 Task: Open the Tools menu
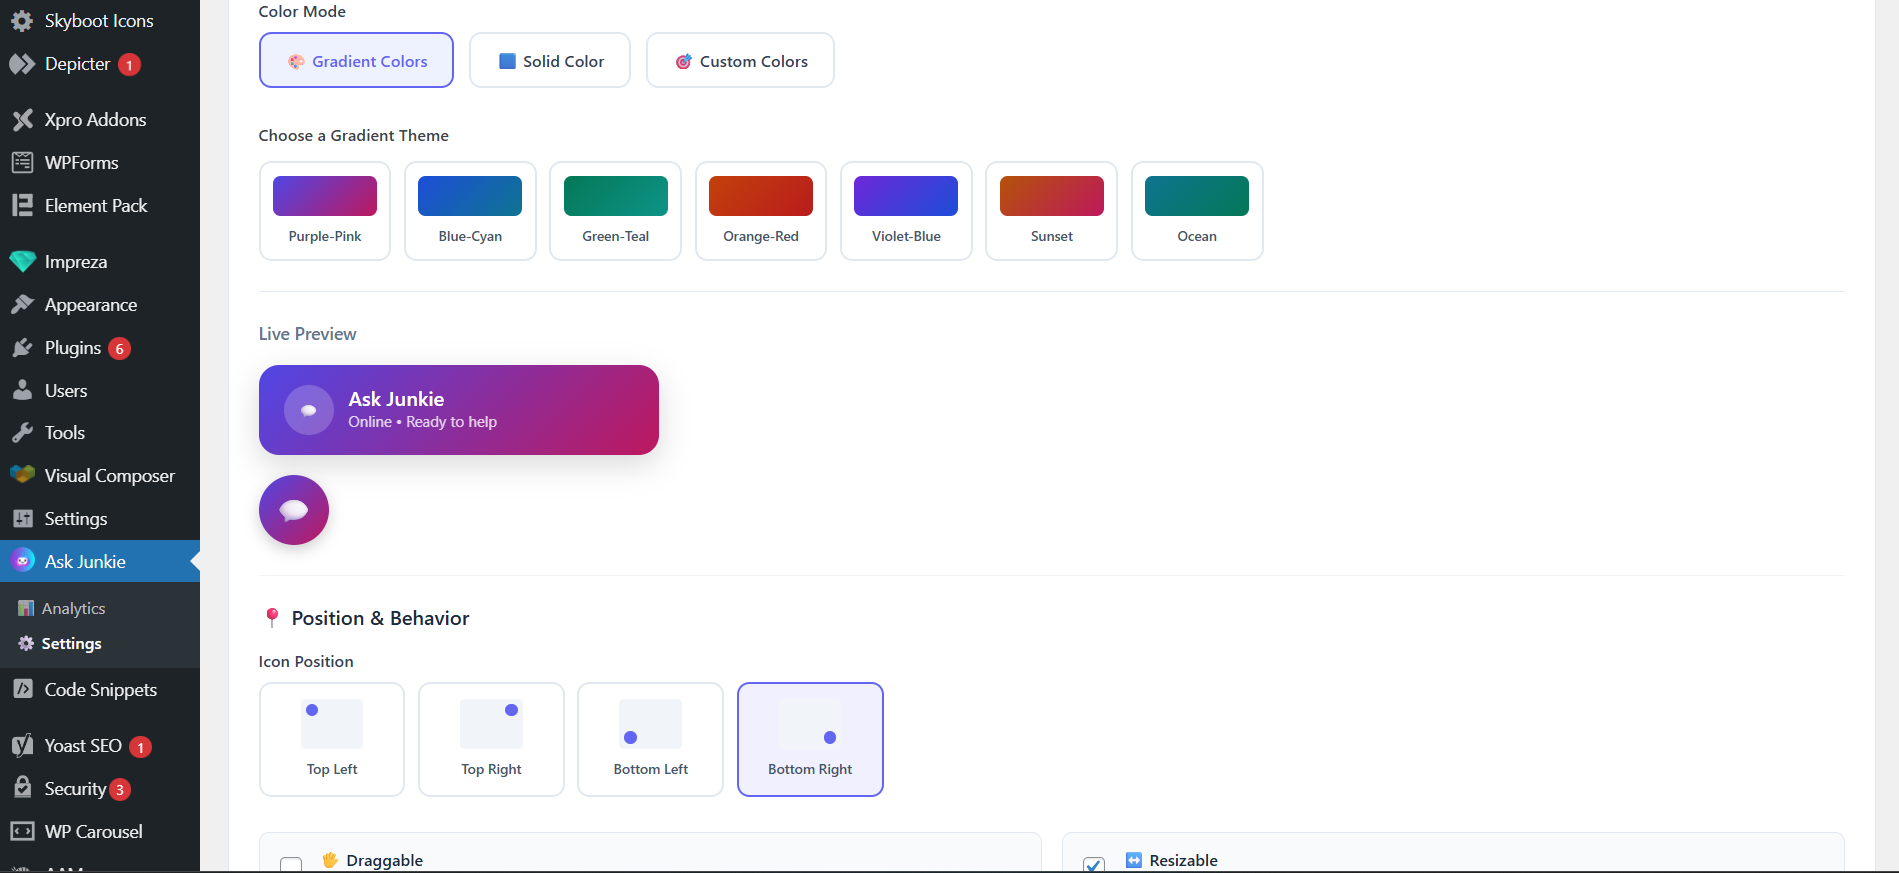click(x=100, y=433)
